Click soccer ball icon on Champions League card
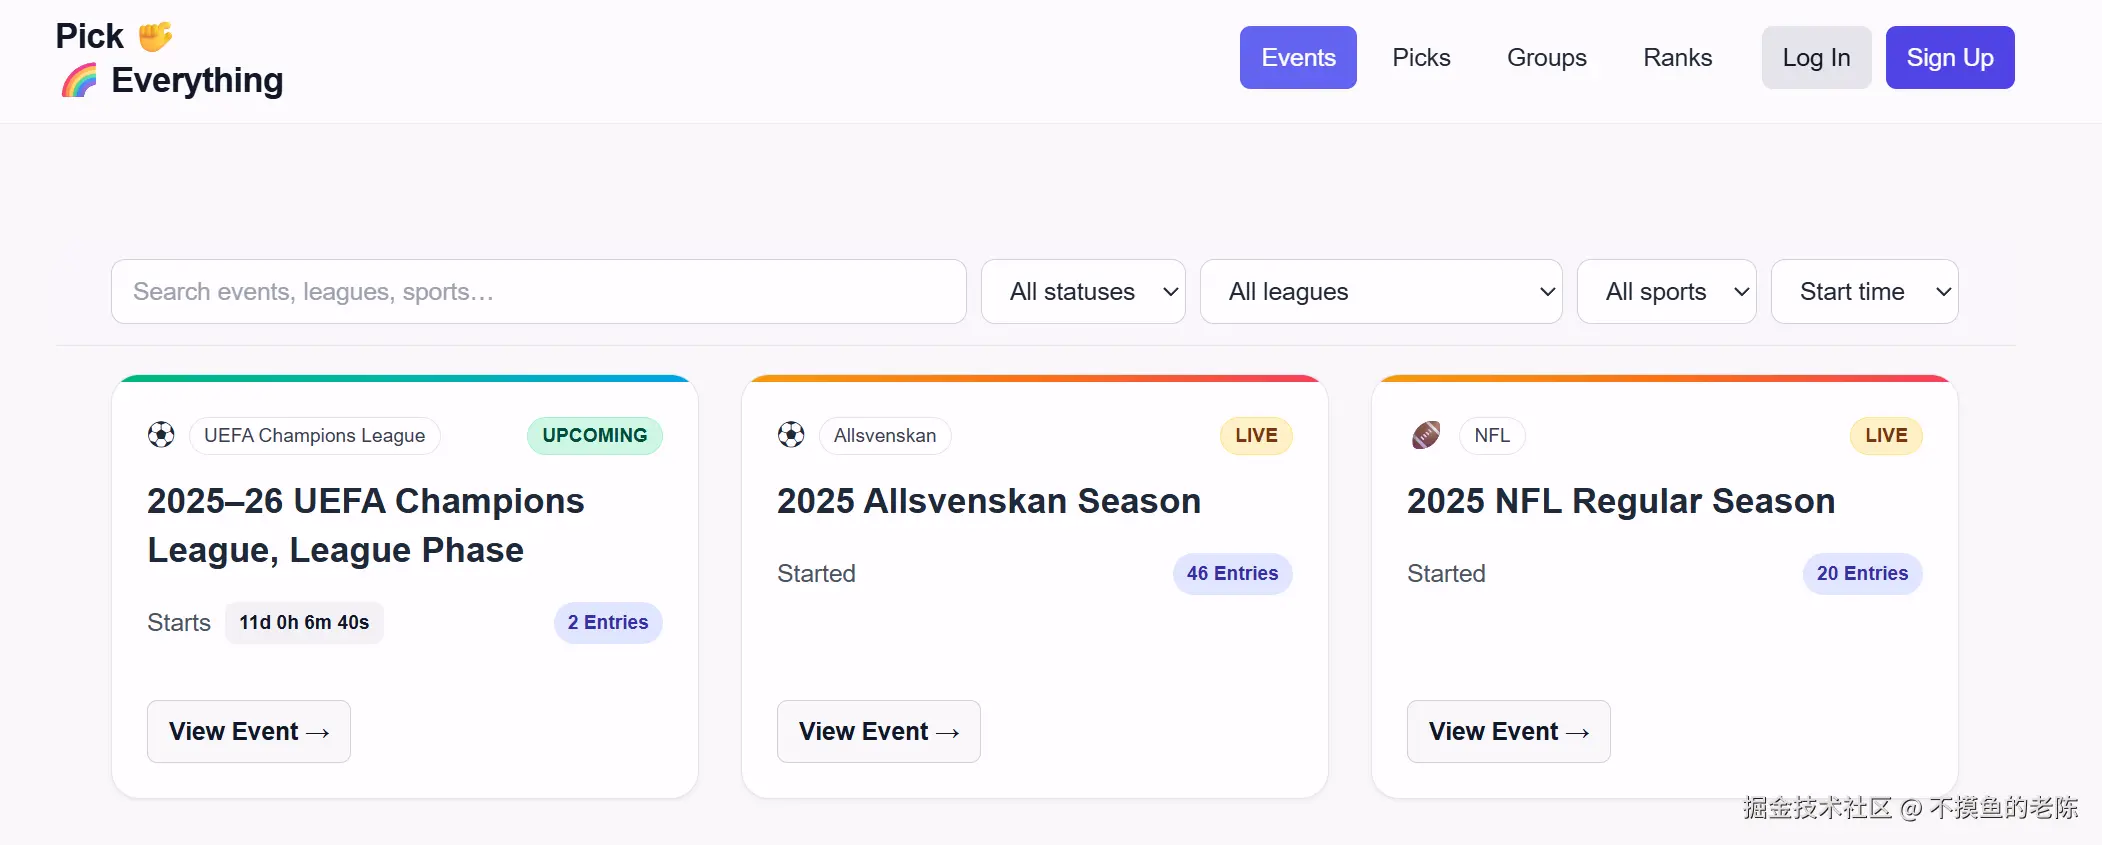Viewport: 2102px width, 845px height. click(x=161, y=435)
